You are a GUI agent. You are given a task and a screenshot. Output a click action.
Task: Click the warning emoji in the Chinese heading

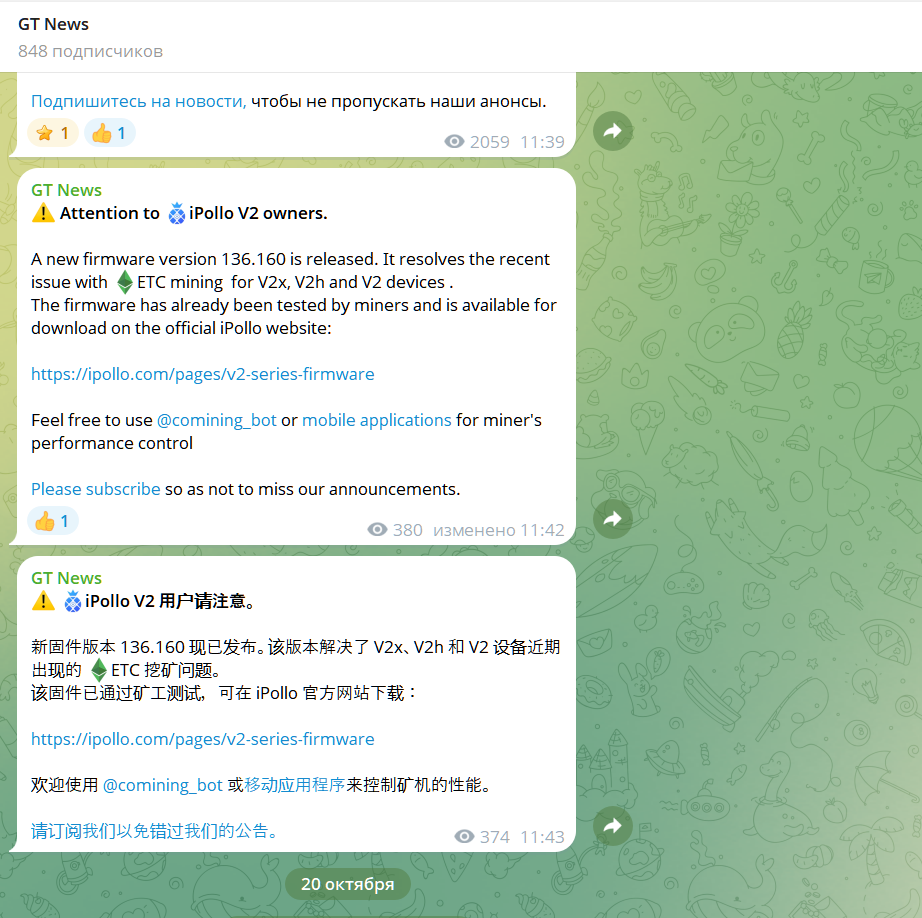(44, 601)
